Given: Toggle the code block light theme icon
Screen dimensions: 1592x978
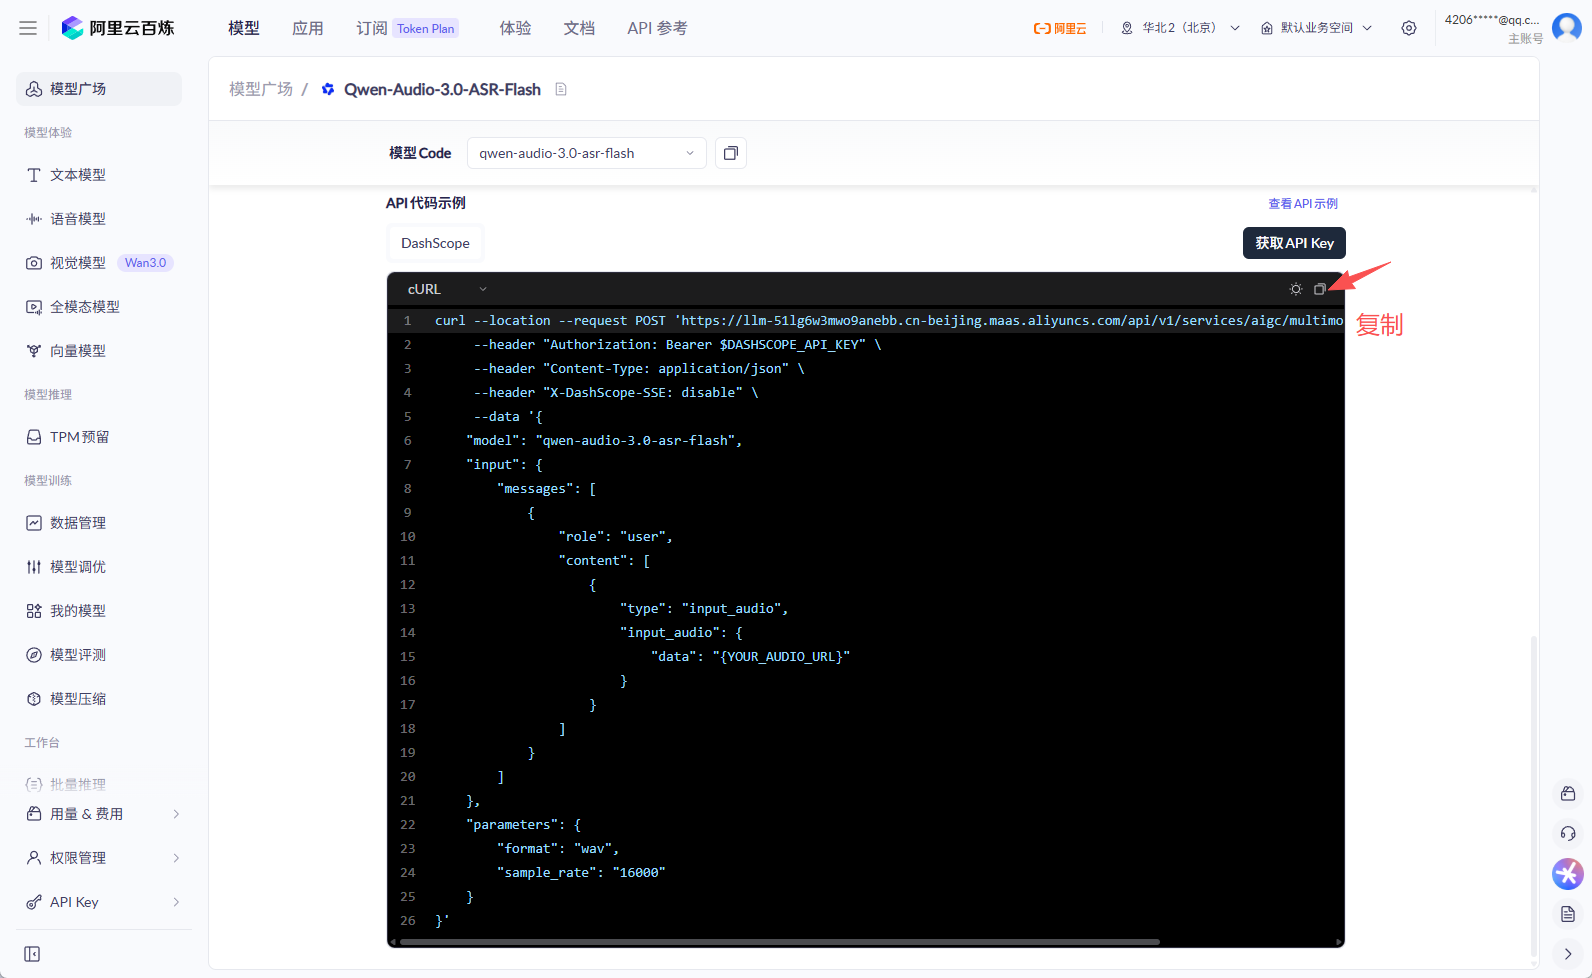Looking at the screenshot, I should [1296, 289].
